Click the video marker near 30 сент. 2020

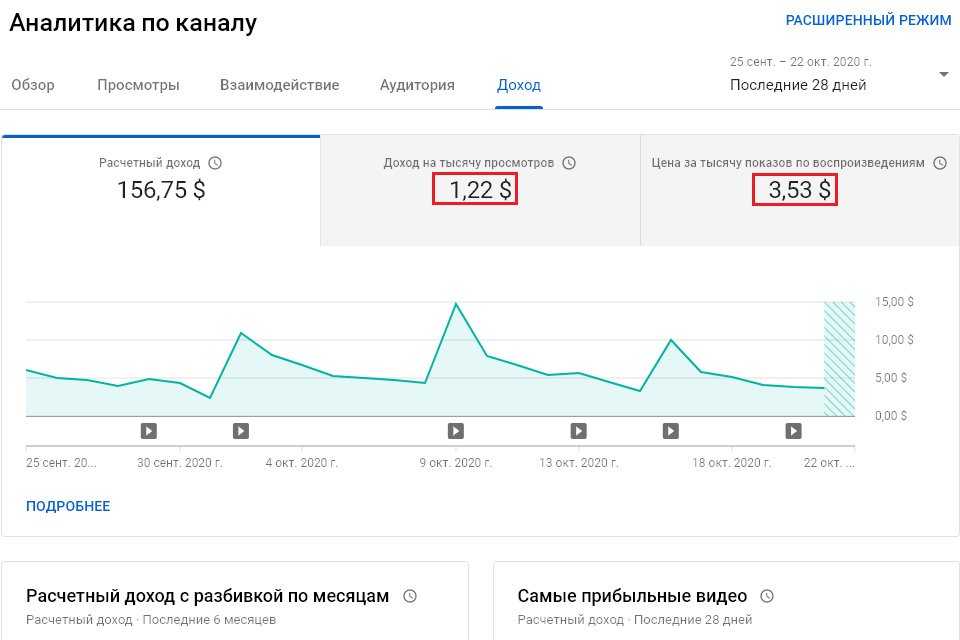pos(149,431)
